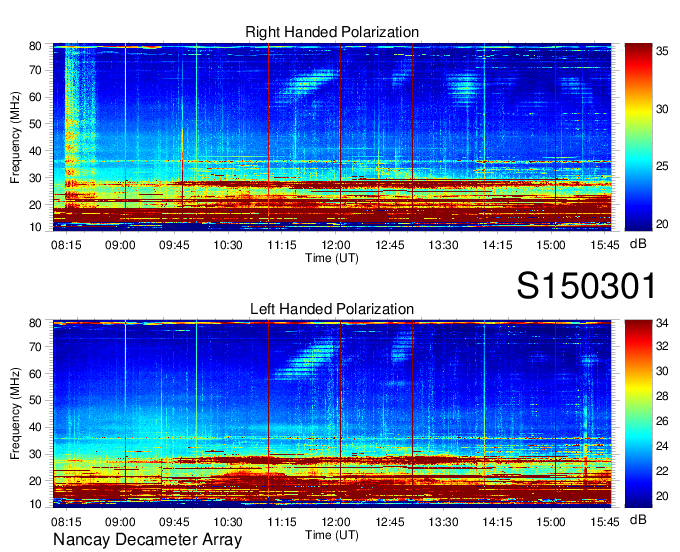Click 13:30 time tick of Left Handed plot

(x=443, y=522)
